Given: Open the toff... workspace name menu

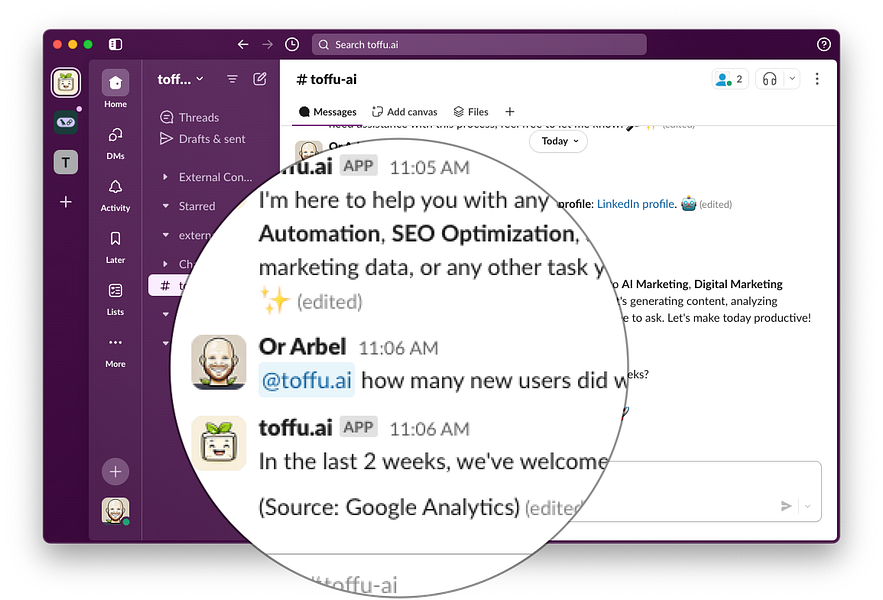Looking at the screenshot, I should click(180, 79).
